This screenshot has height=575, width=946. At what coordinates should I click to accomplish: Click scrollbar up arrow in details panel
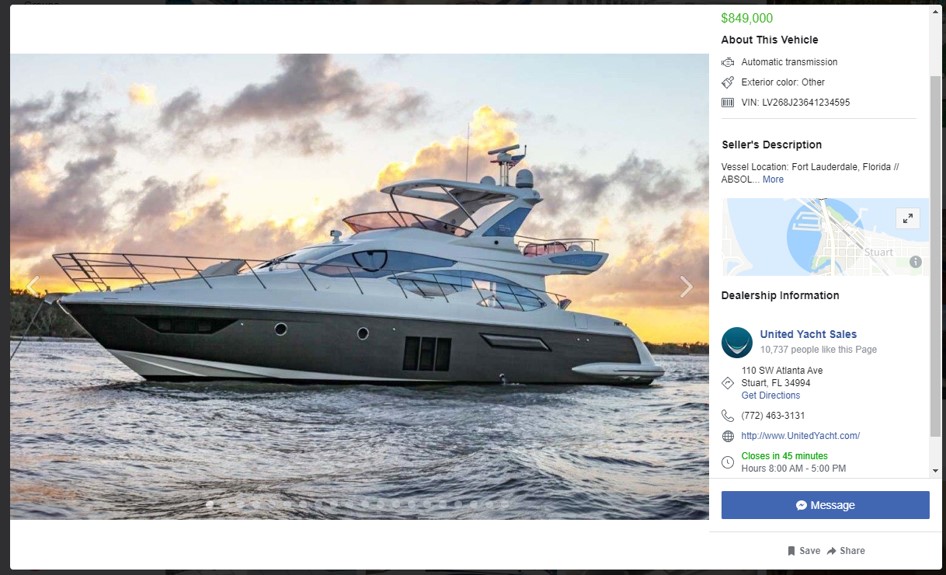(x=935, y=13)
